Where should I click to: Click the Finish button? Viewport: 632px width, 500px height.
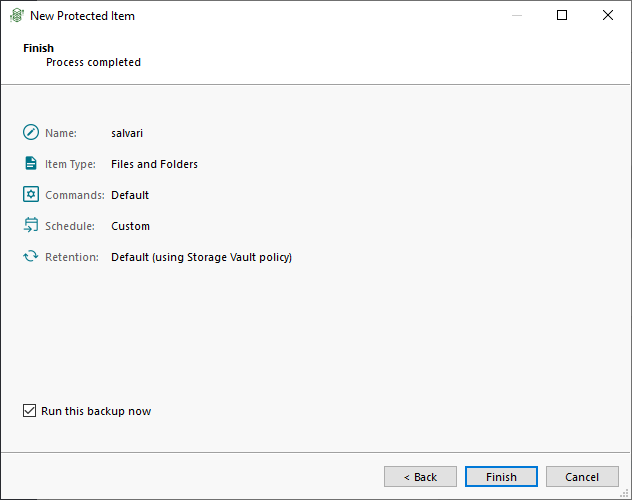(501, 477)
